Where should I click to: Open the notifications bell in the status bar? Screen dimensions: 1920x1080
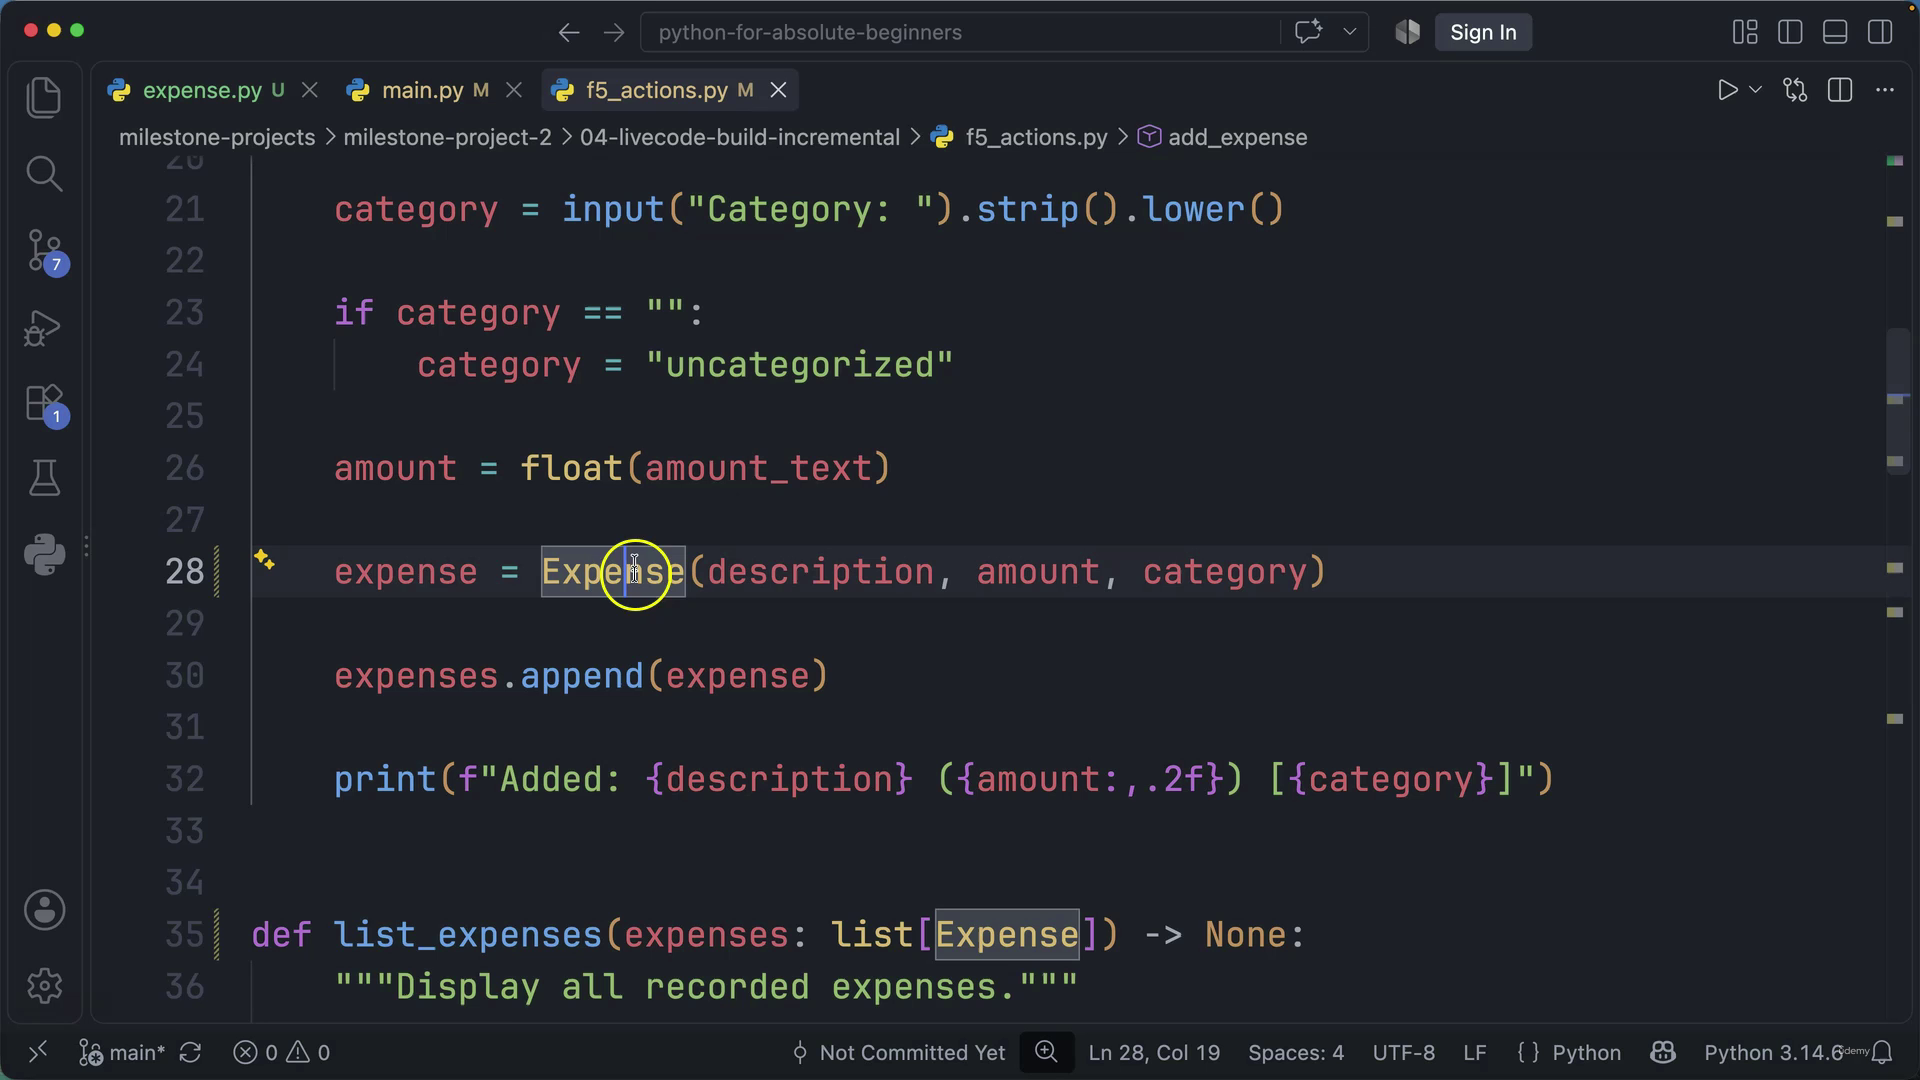pos(1882,1052)
